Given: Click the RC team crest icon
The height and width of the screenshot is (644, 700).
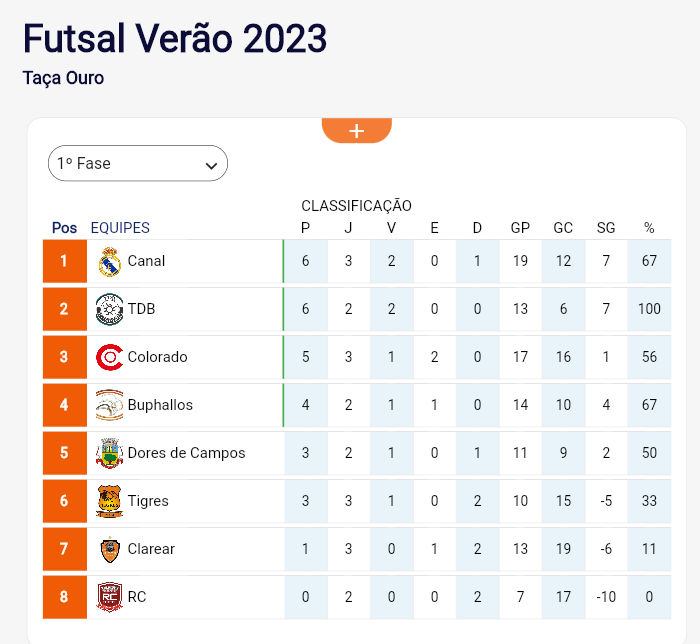Looking at the screenshot, I should pos(109,597).
